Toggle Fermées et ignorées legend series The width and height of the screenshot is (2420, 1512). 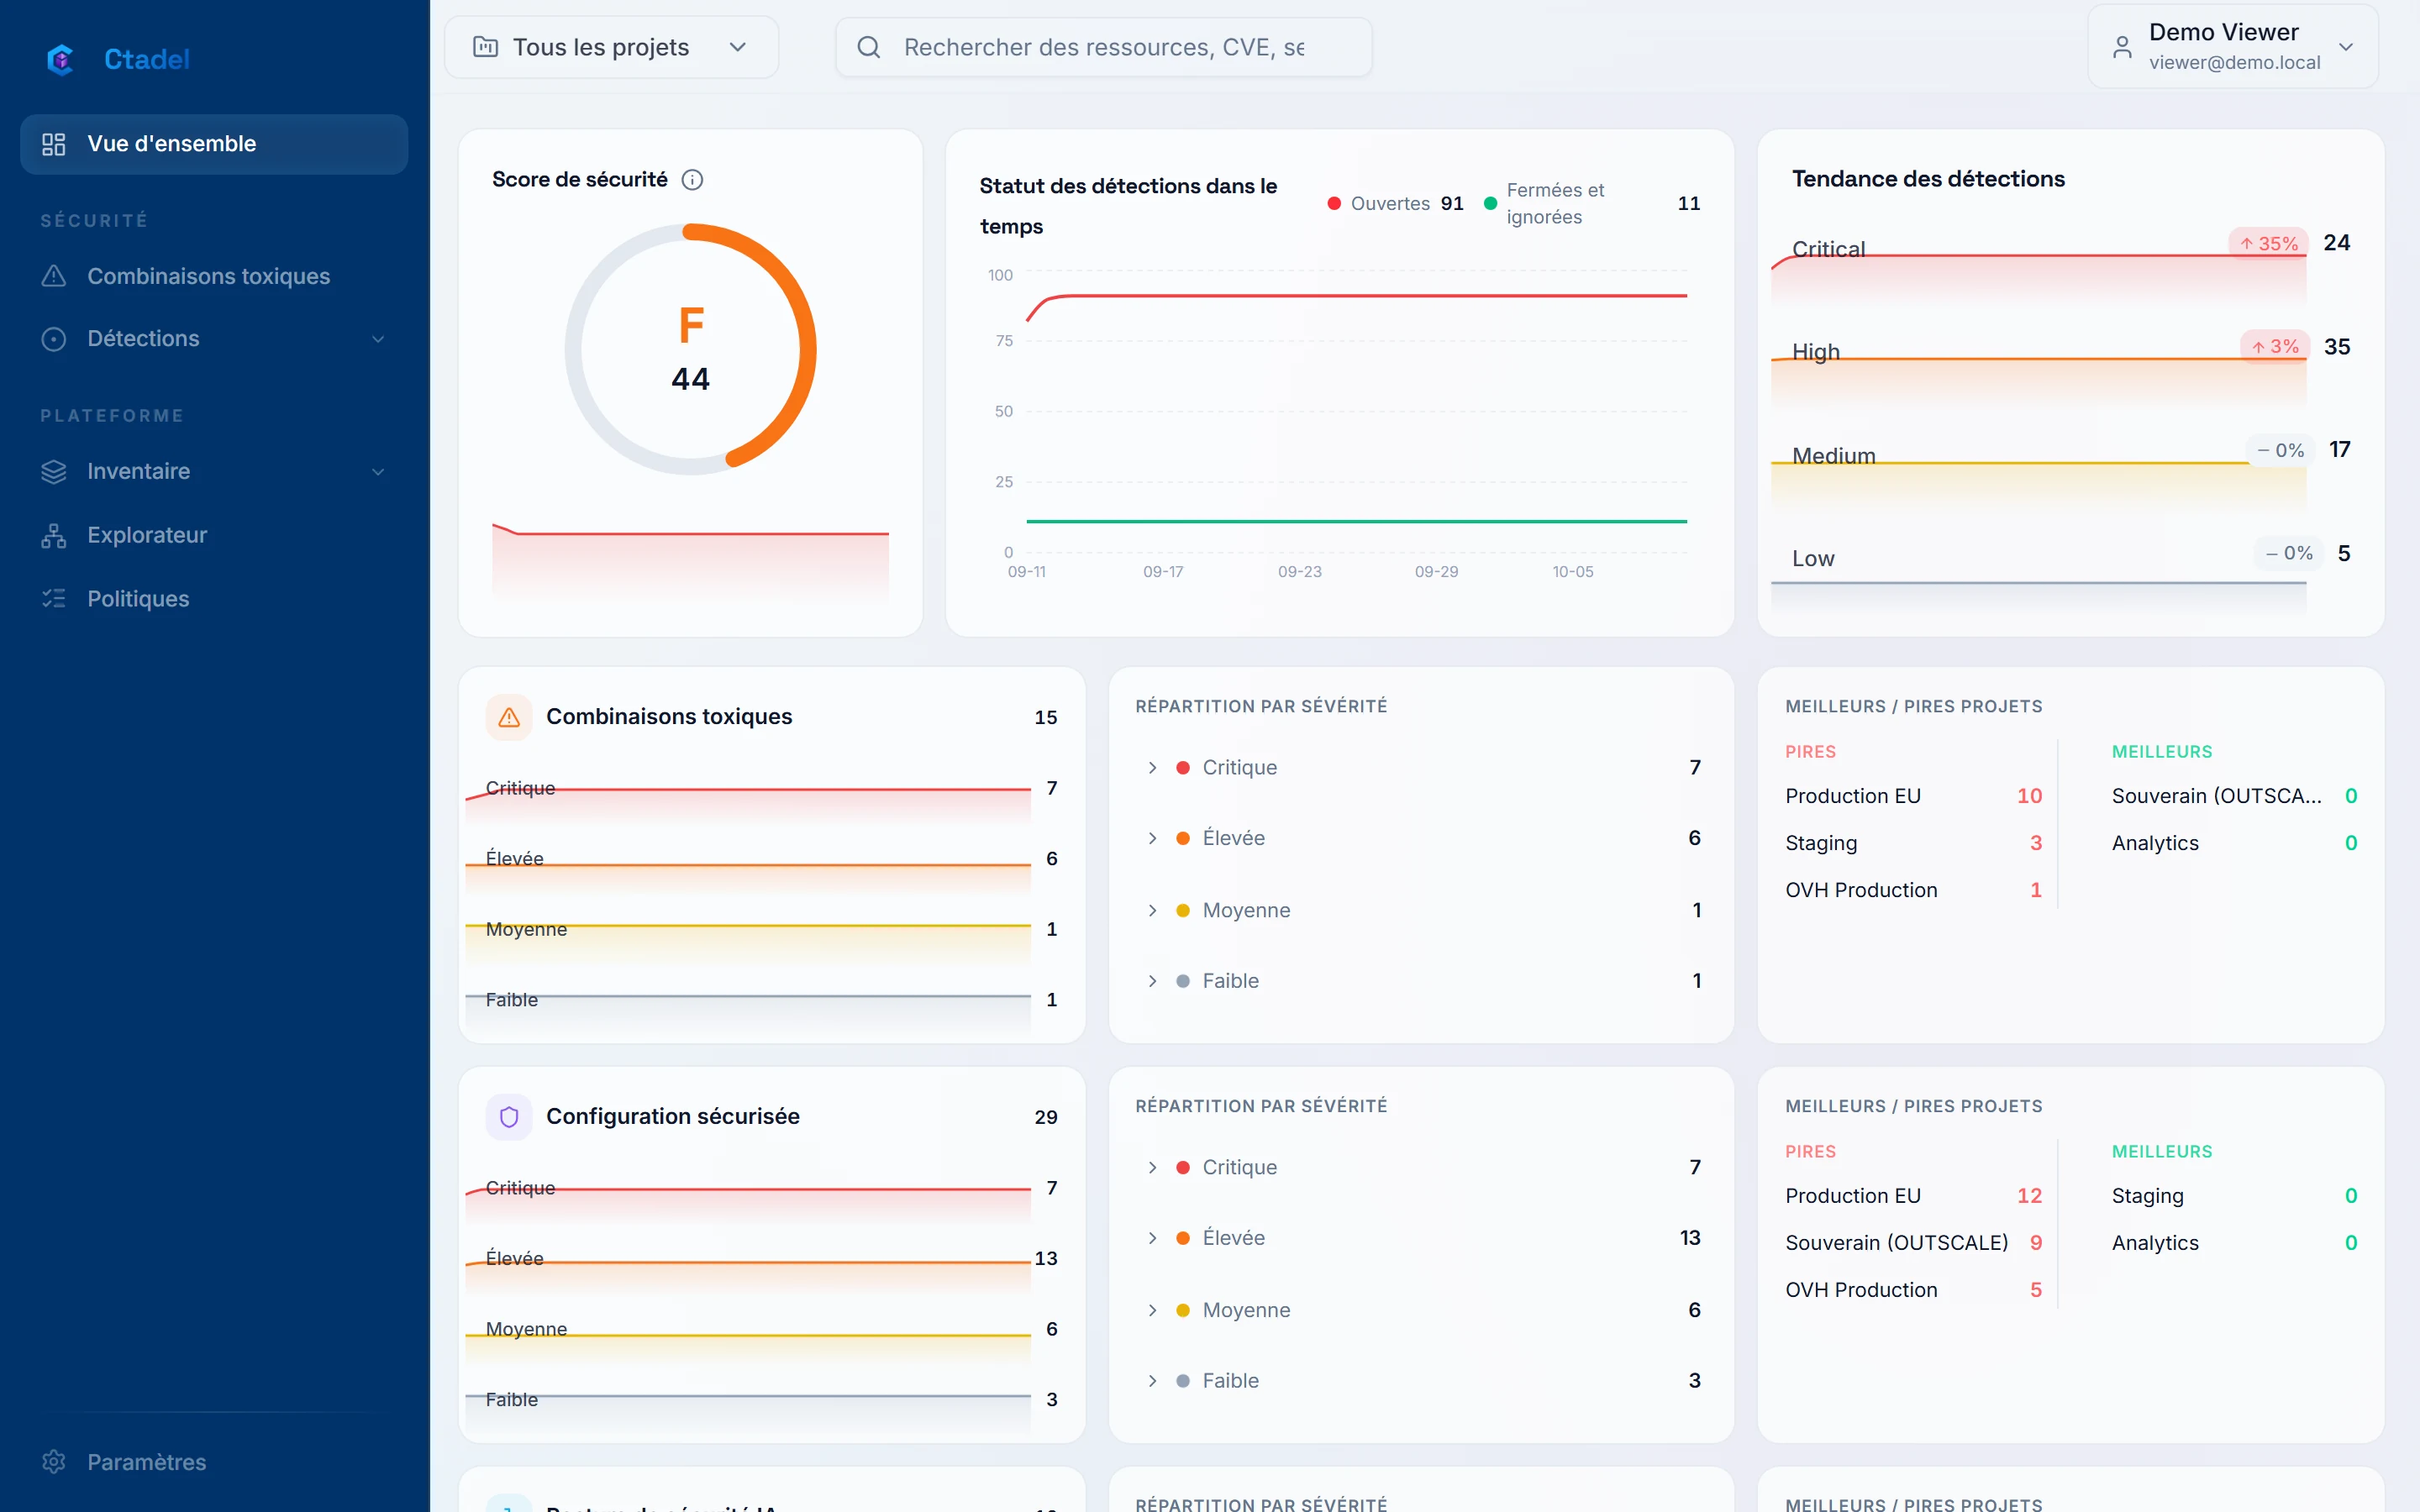[x=1591, y=203]
